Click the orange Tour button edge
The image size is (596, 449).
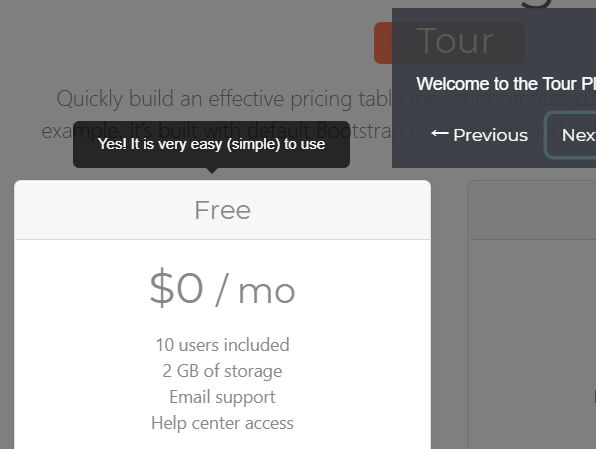tap(383, 43)
